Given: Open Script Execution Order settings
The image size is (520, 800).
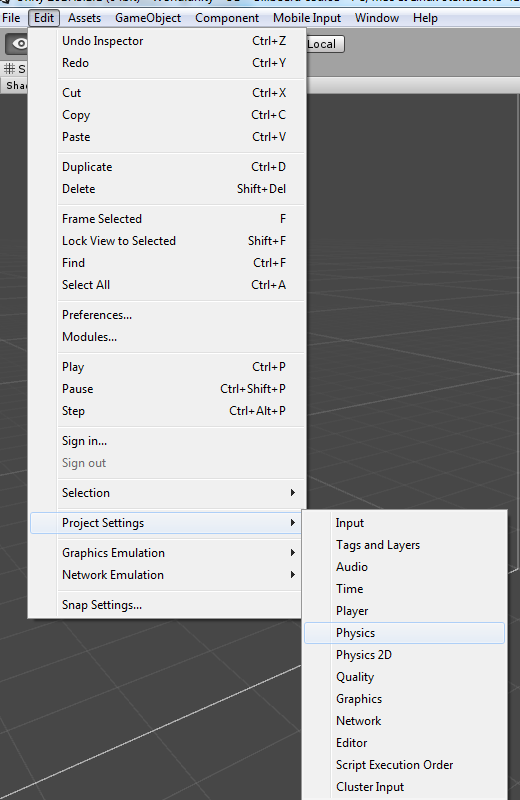Looking at the screenshot, I should pyautogui.click(x=404, y=765).
